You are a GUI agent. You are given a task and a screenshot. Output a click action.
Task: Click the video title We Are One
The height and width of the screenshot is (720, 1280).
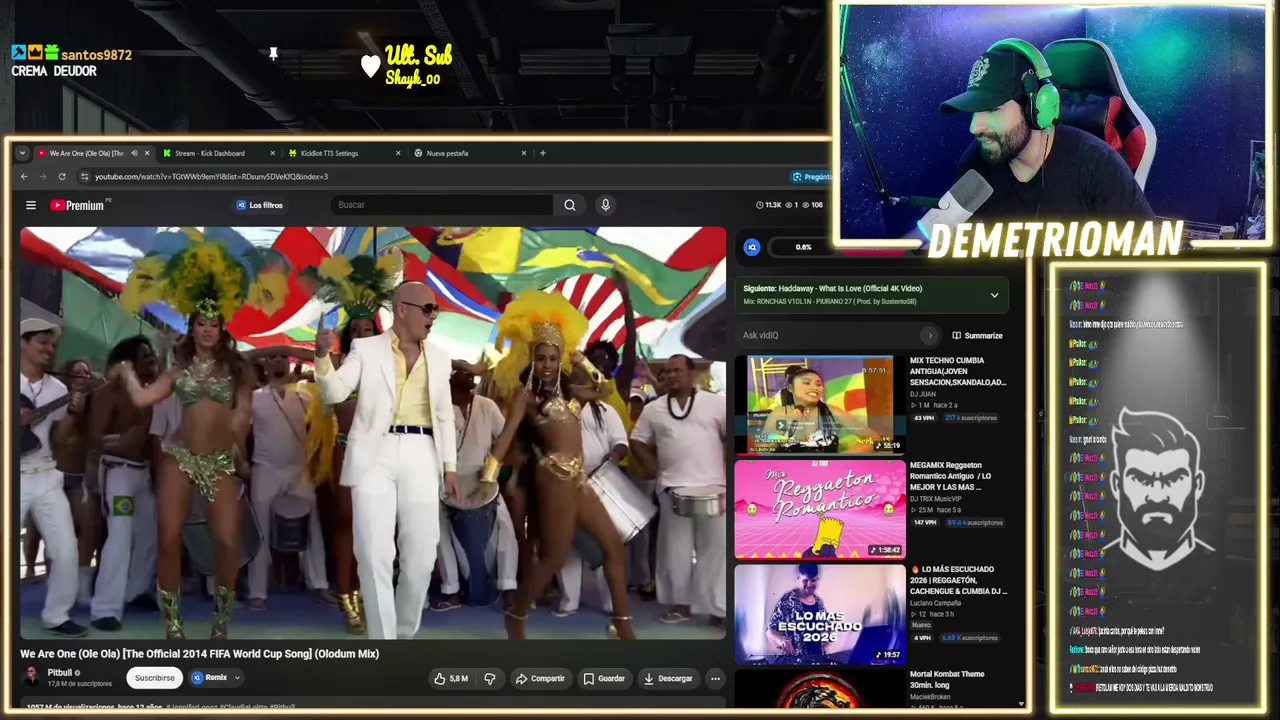pyautogui.click(x=200, y=654)
